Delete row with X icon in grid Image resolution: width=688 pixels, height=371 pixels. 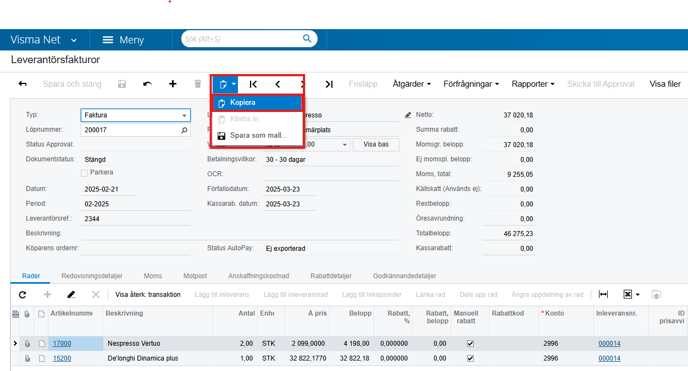pos(96,295)
